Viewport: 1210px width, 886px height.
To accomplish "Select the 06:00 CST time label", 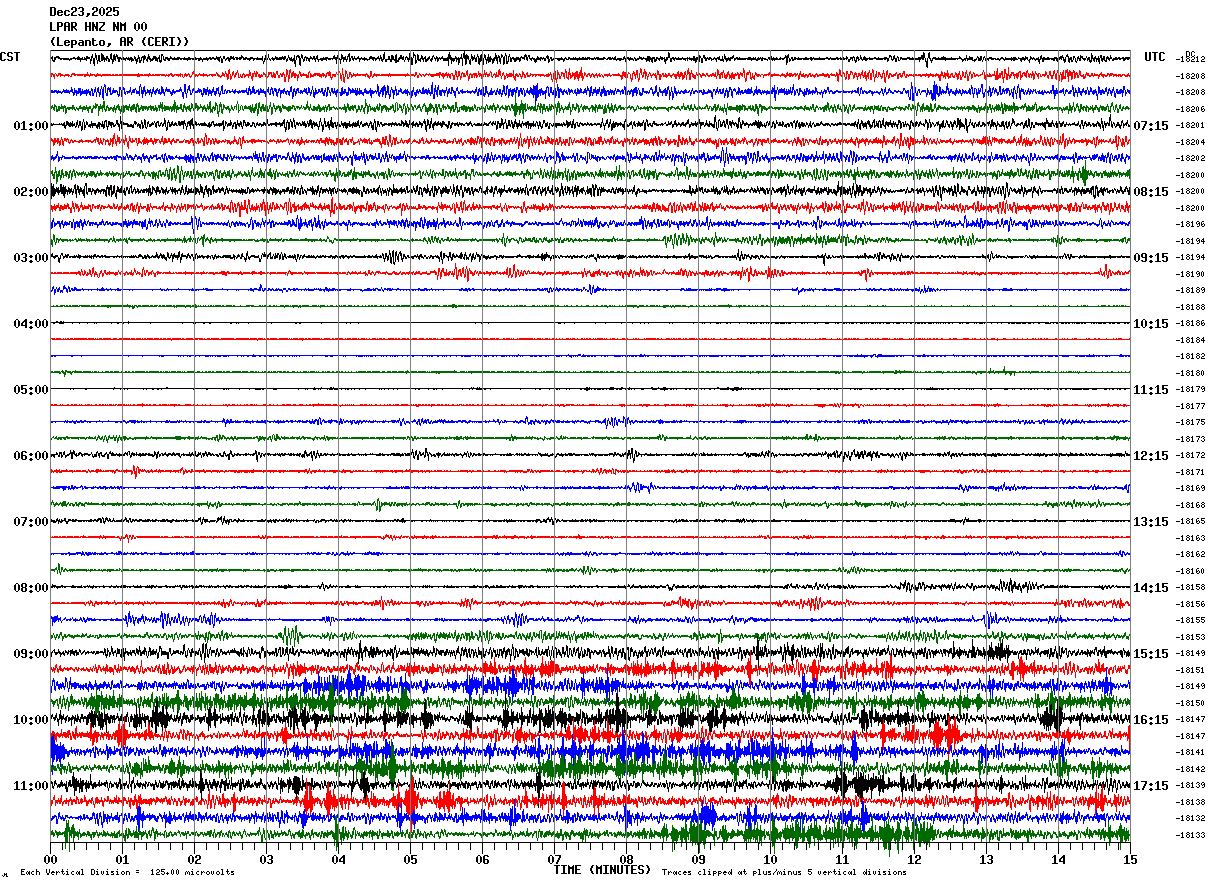I will pyautogui.click(x=31, y=456).
